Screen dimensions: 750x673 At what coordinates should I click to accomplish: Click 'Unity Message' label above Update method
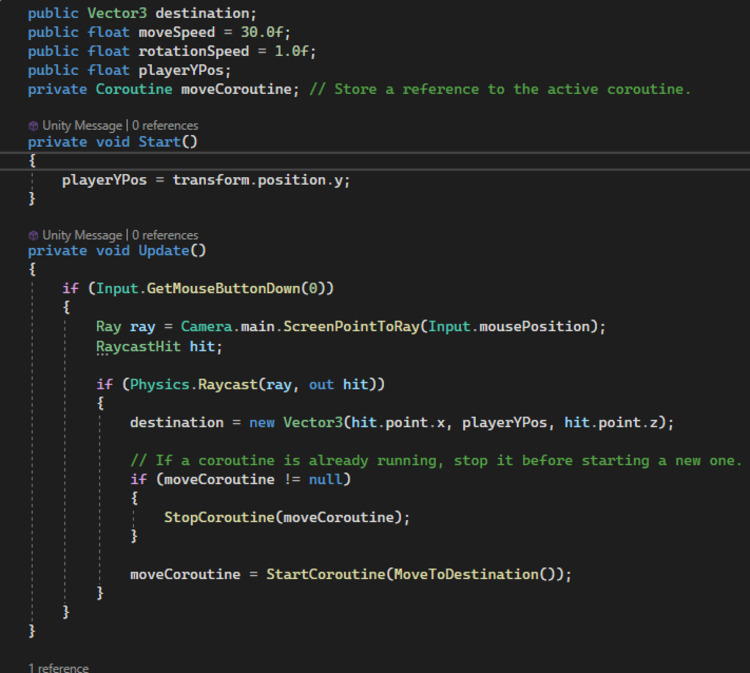pyautogui.click(x=82, y=235)
